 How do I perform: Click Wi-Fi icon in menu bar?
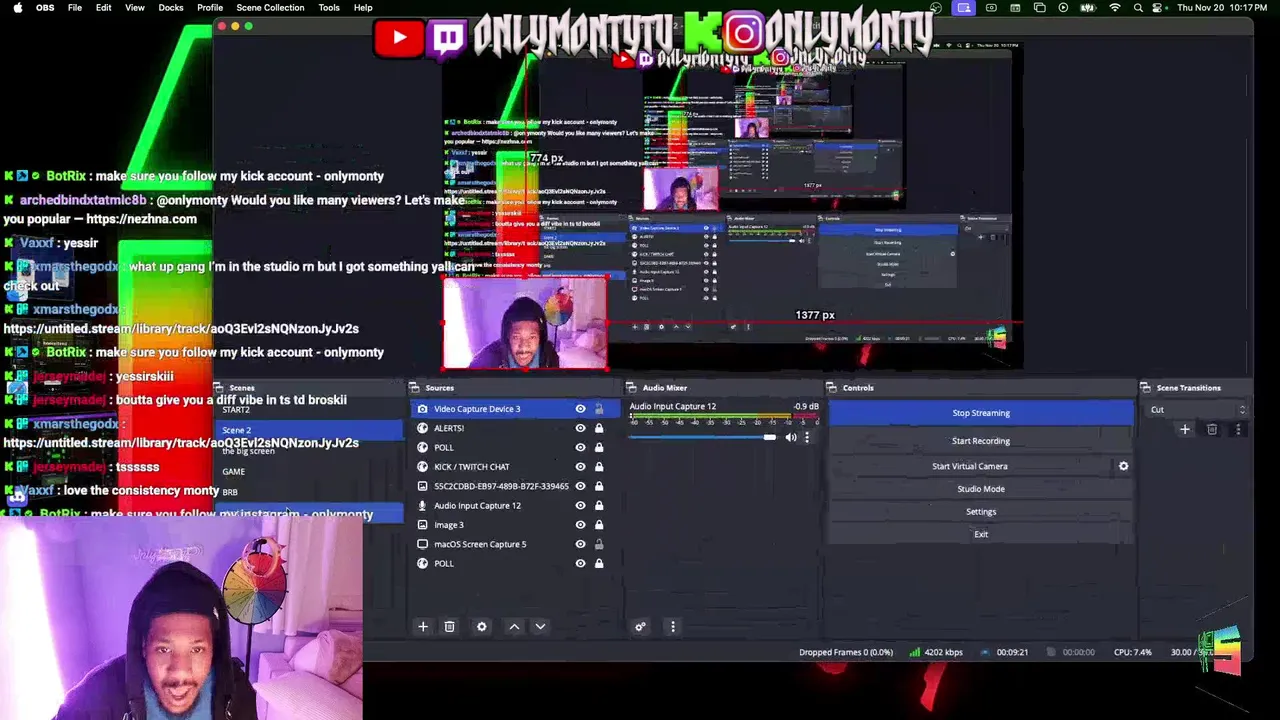(x=1115, y=8)
